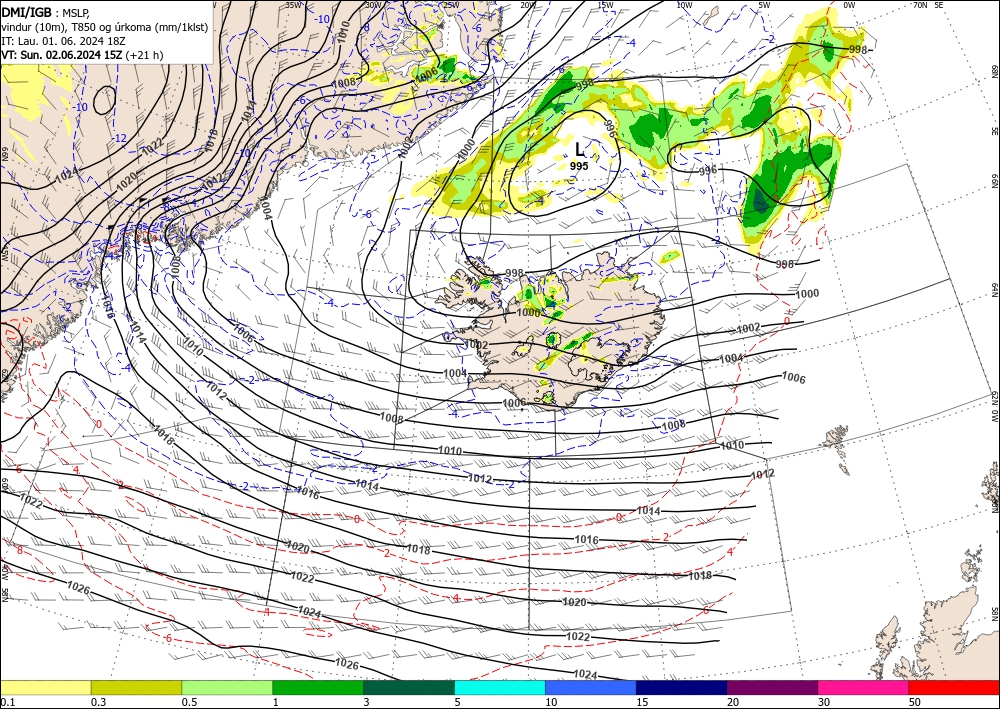Choose the navy 15 mm legend swatch

(x=682, y=687)
